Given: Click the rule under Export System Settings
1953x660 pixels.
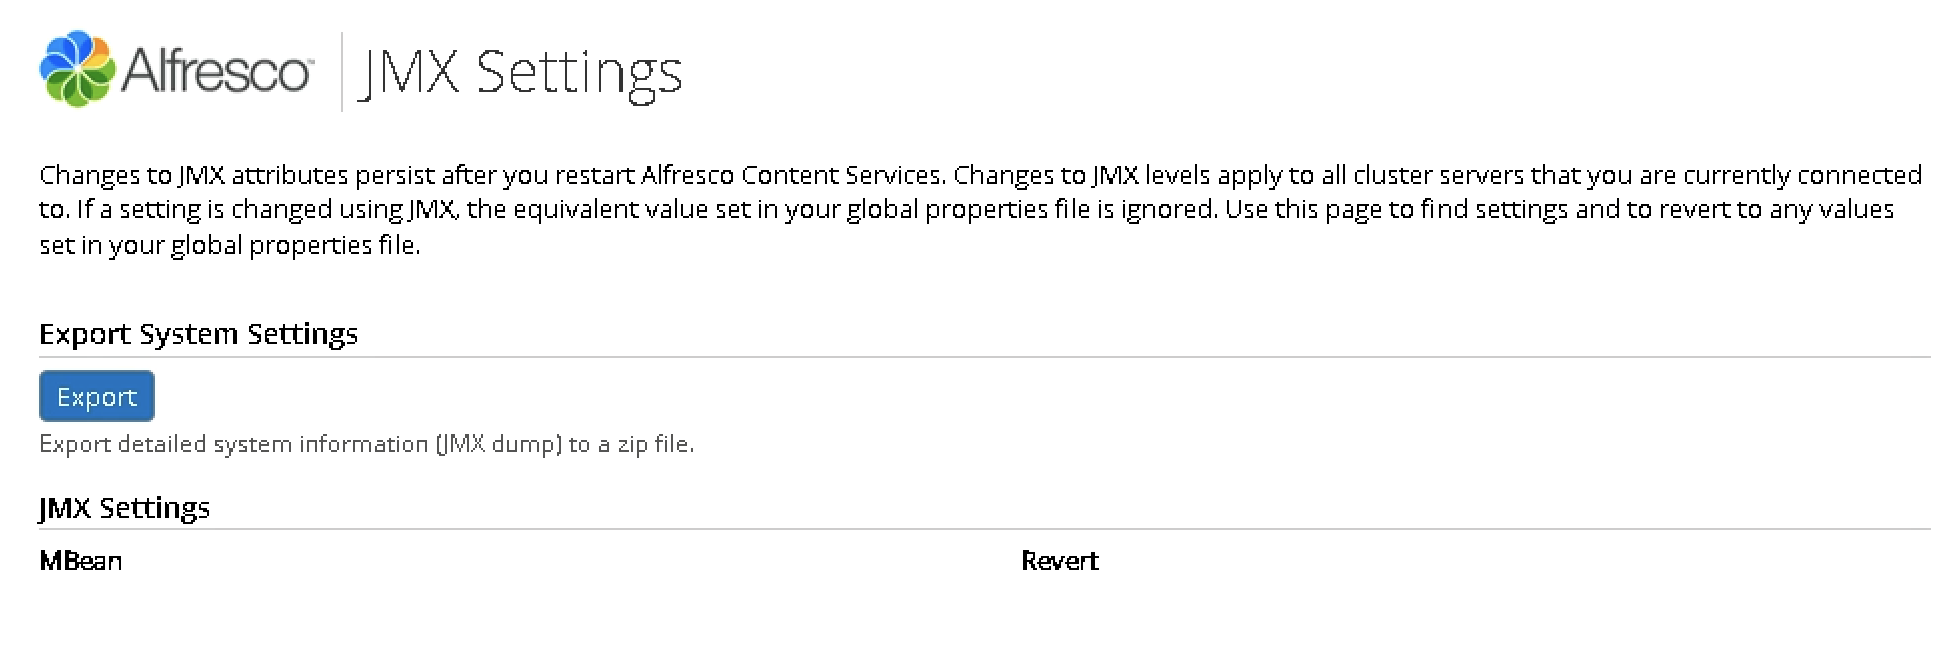Looking at the screenshot, I should point(985,356).
